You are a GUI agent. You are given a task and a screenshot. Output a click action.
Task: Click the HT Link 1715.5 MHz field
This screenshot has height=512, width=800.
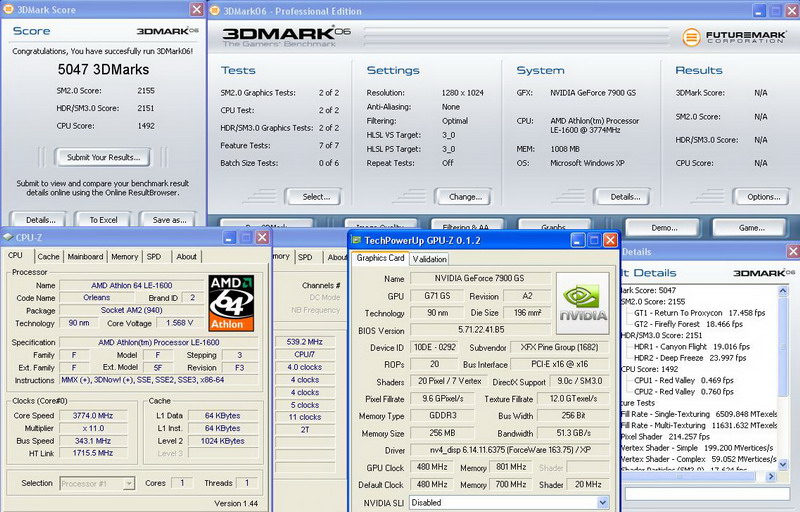pyautogui.click(x=92, y=452)
